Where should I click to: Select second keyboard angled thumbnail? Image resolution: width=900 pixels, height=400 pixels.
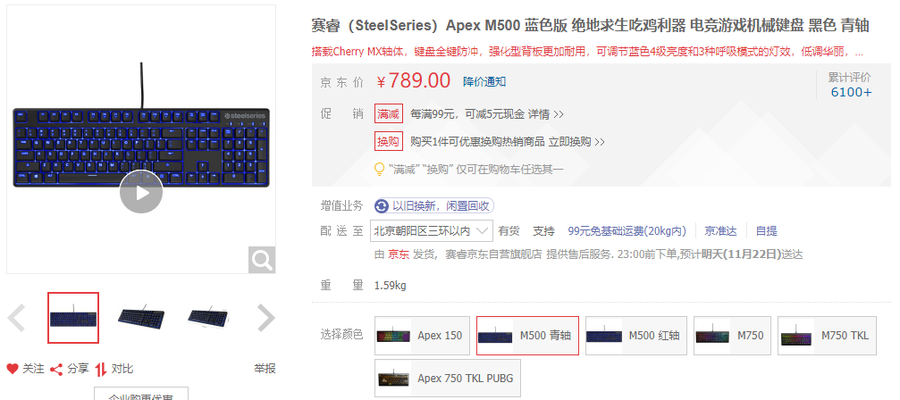coord(141,317)
